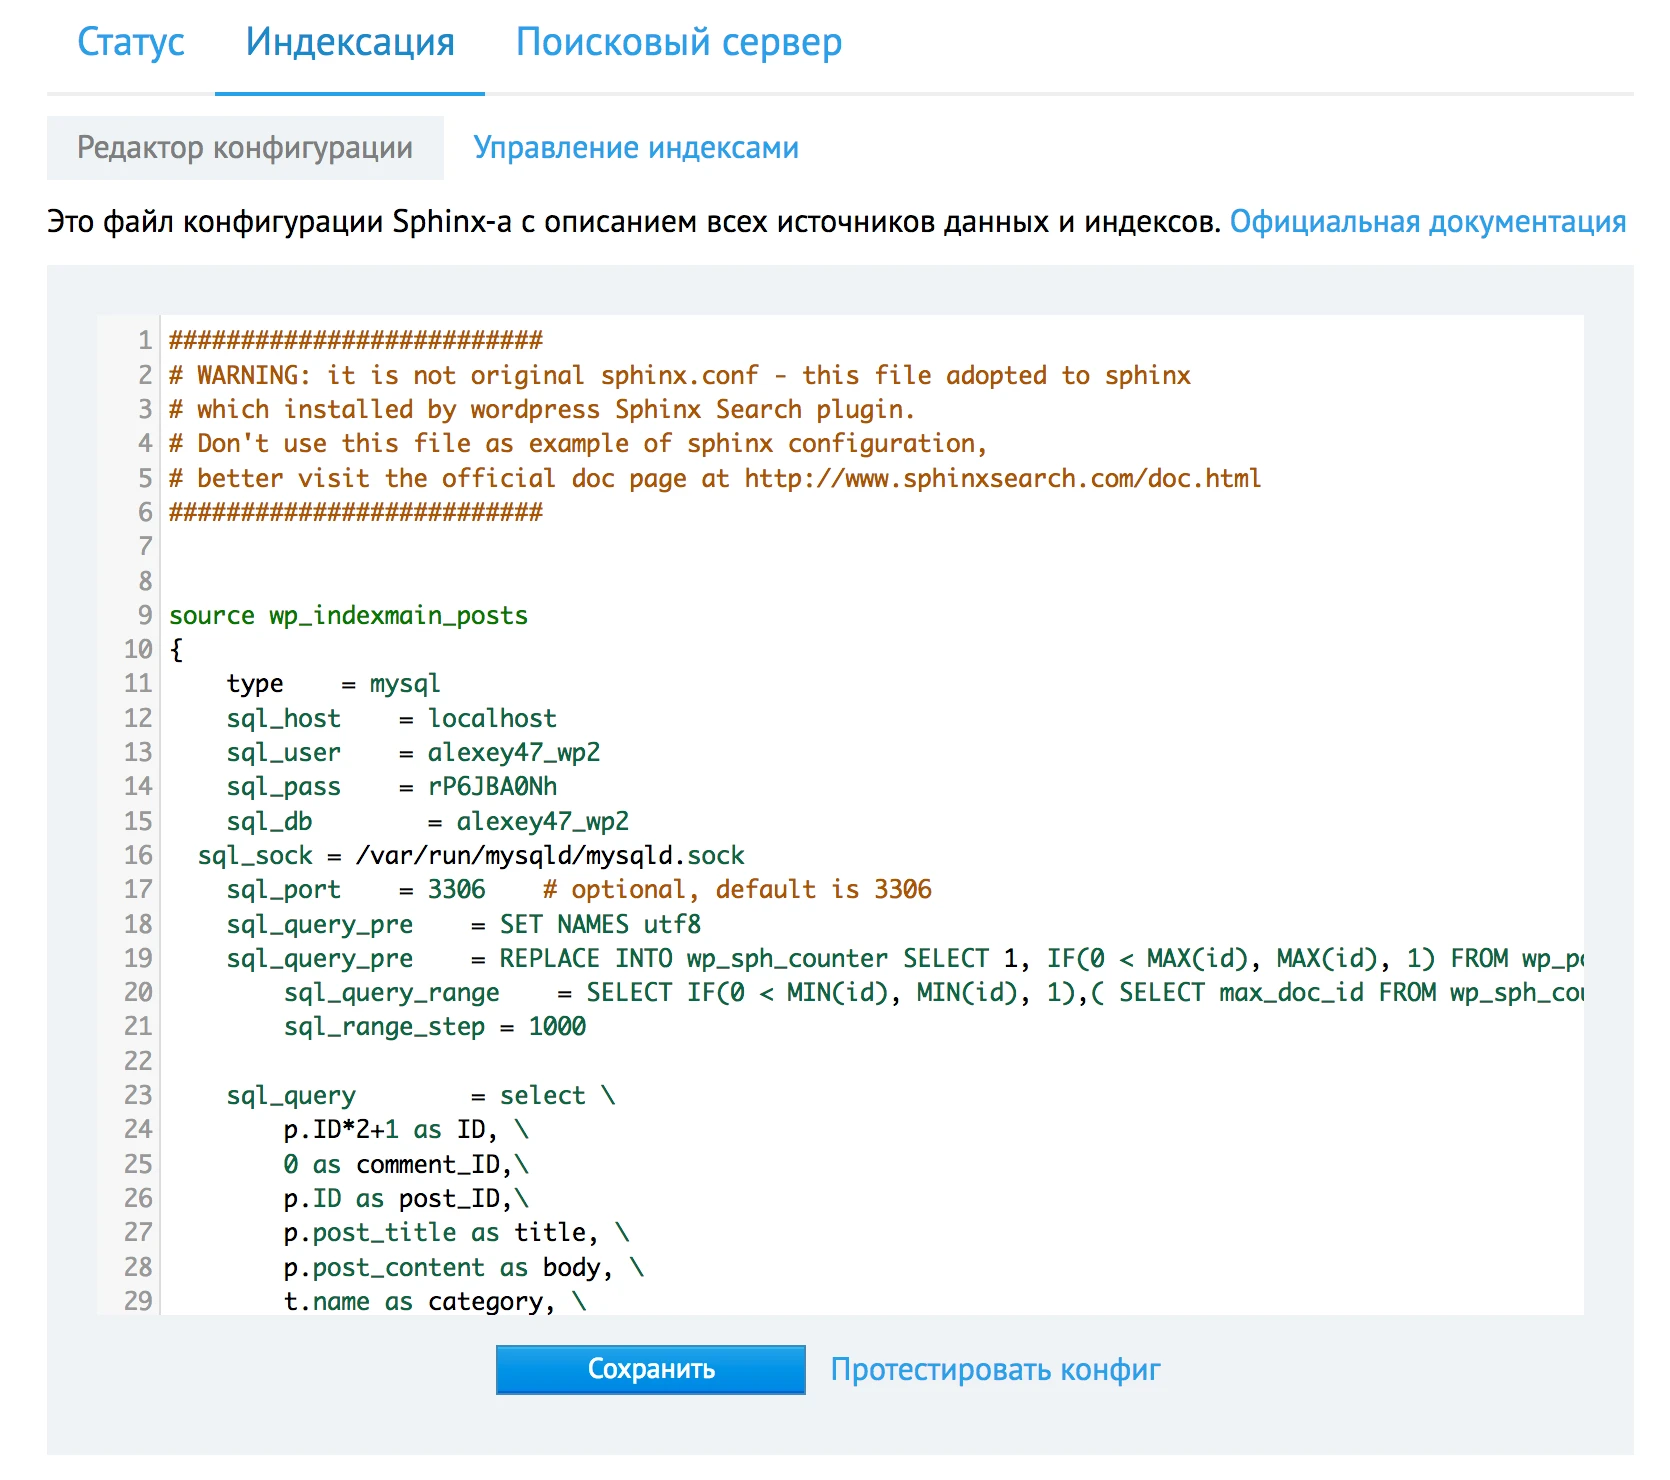This screenshot has width=1670, height=1480.
Task: Click line number 29 in the gutter
Action: point(139,1301)
